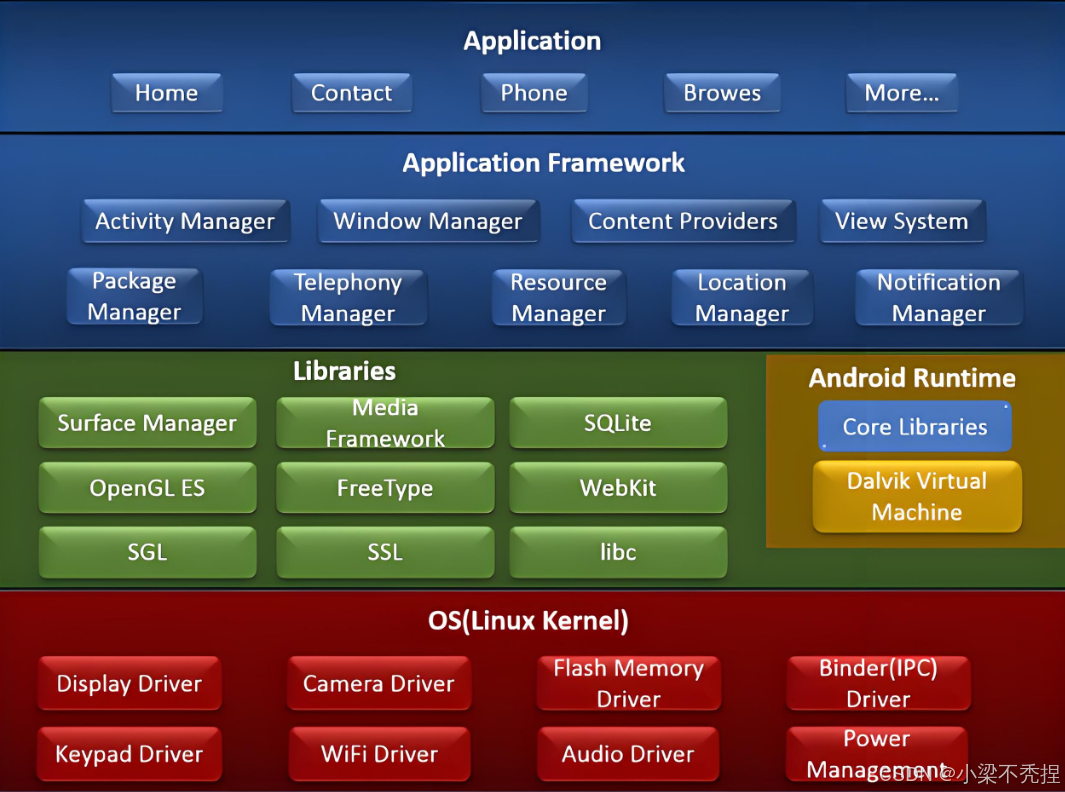Click the Package Manager block

tap(134, 296)
